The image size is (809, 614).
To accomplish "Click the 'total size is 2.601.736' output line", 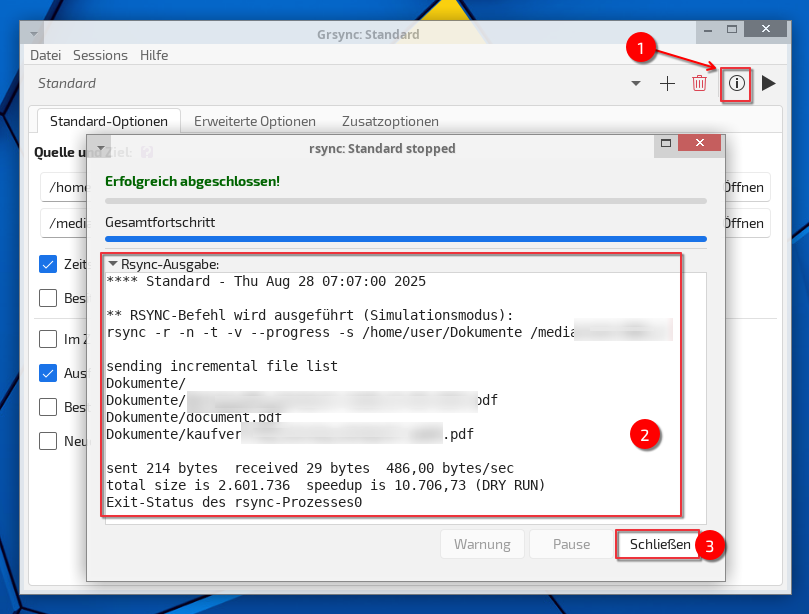I will [x=326, y=485].
